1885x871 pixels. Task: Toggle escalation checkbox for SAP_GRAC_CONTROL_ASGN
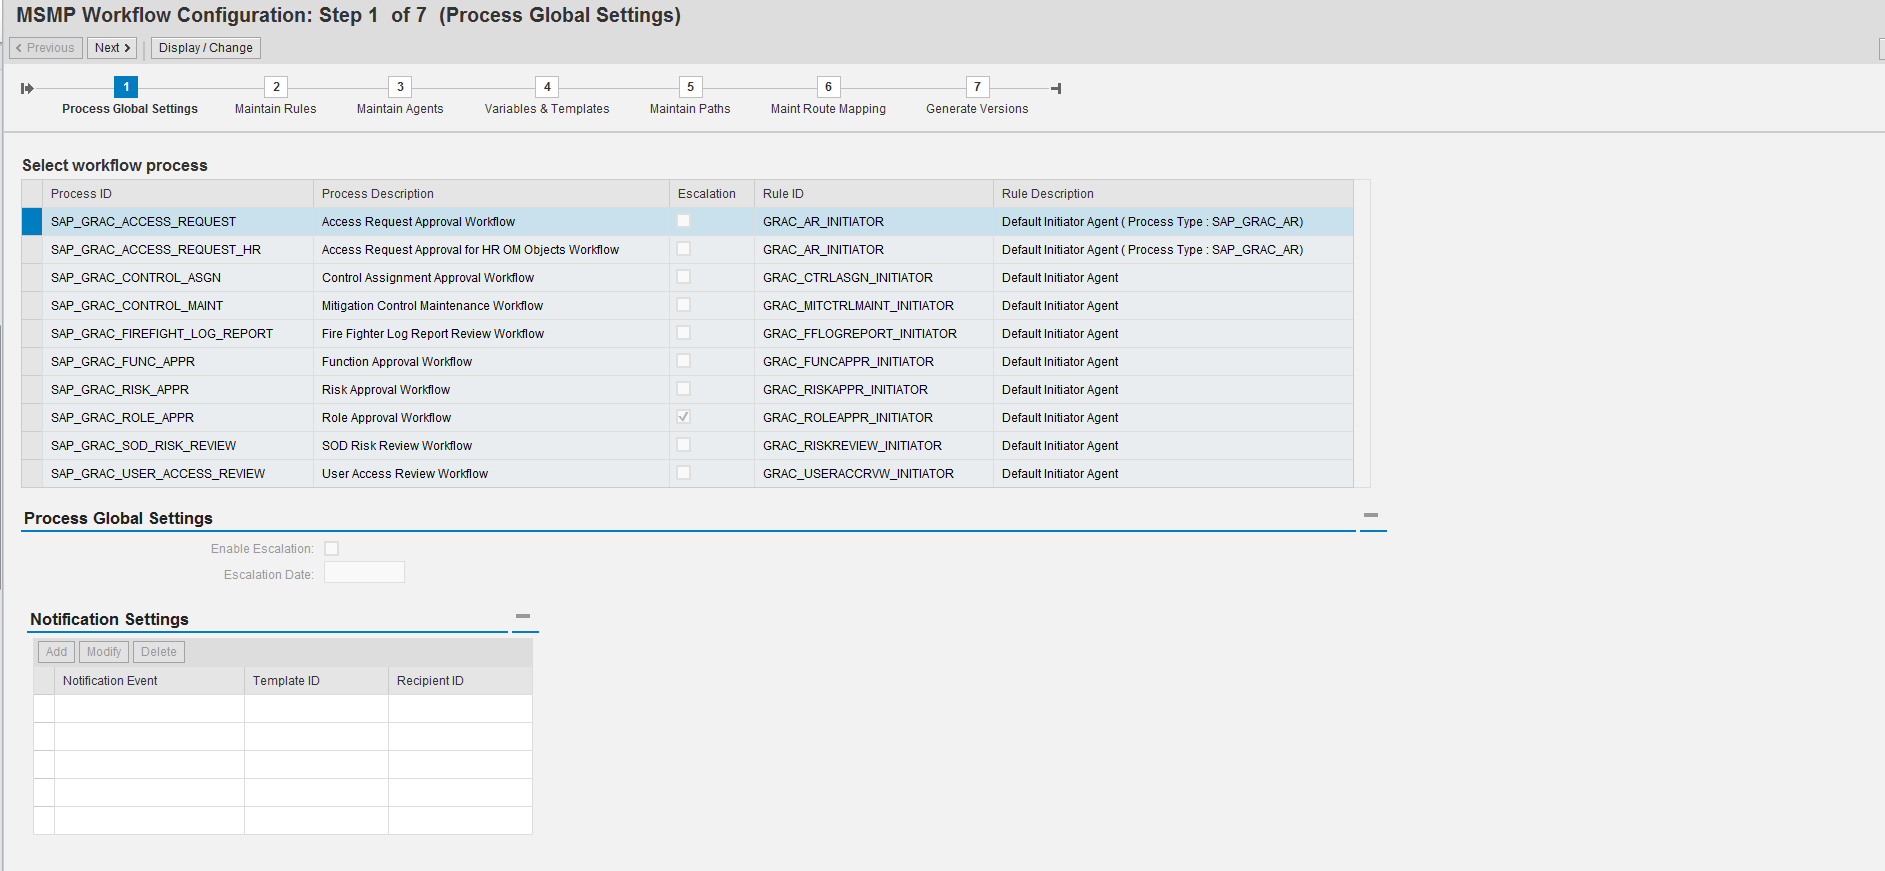(684, 277)
